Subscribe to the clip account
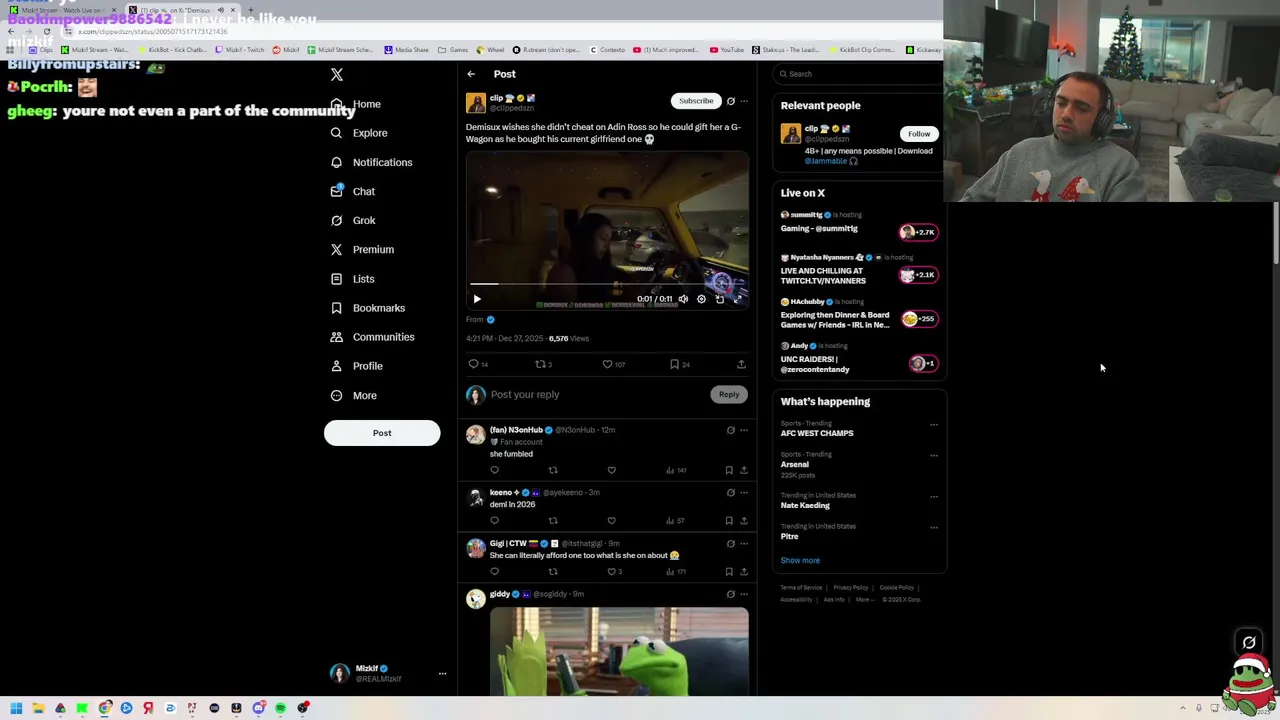This screenshot has width=1280, height=720. tap(696, 101)
